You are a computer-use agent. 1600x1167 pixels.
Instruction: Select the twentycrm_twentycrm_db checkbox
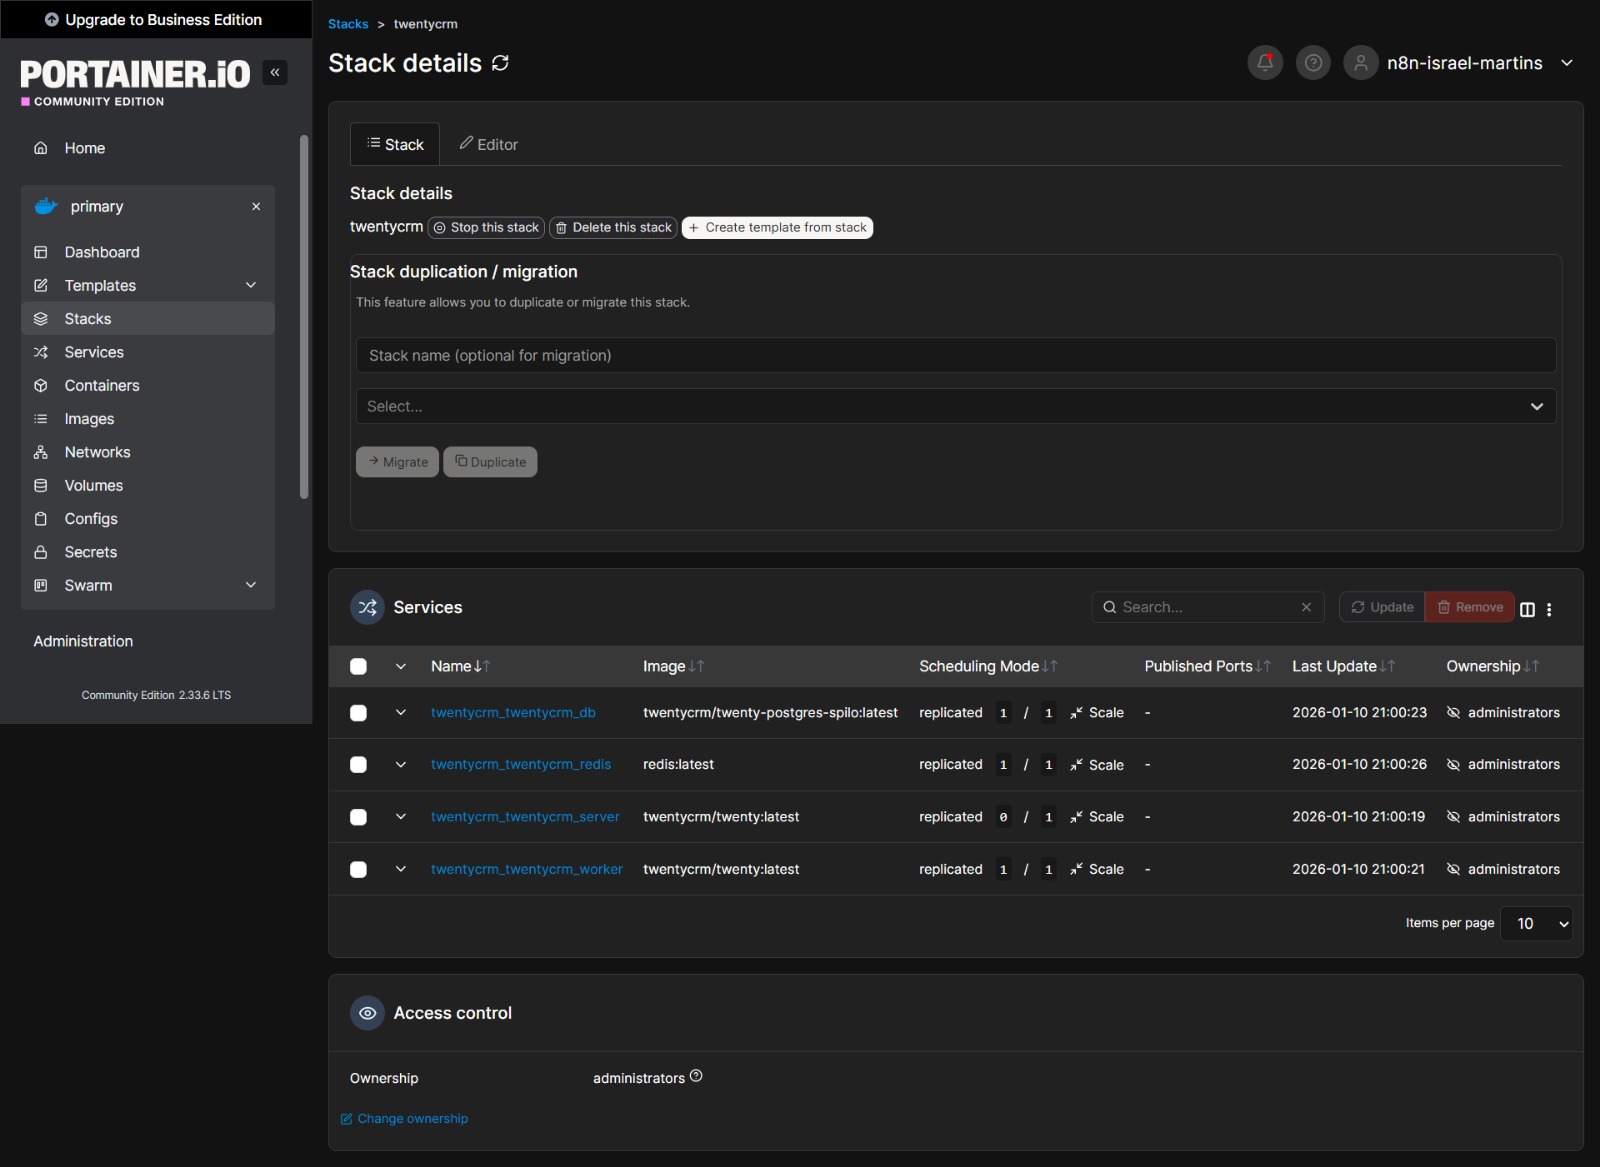(358, 713)
